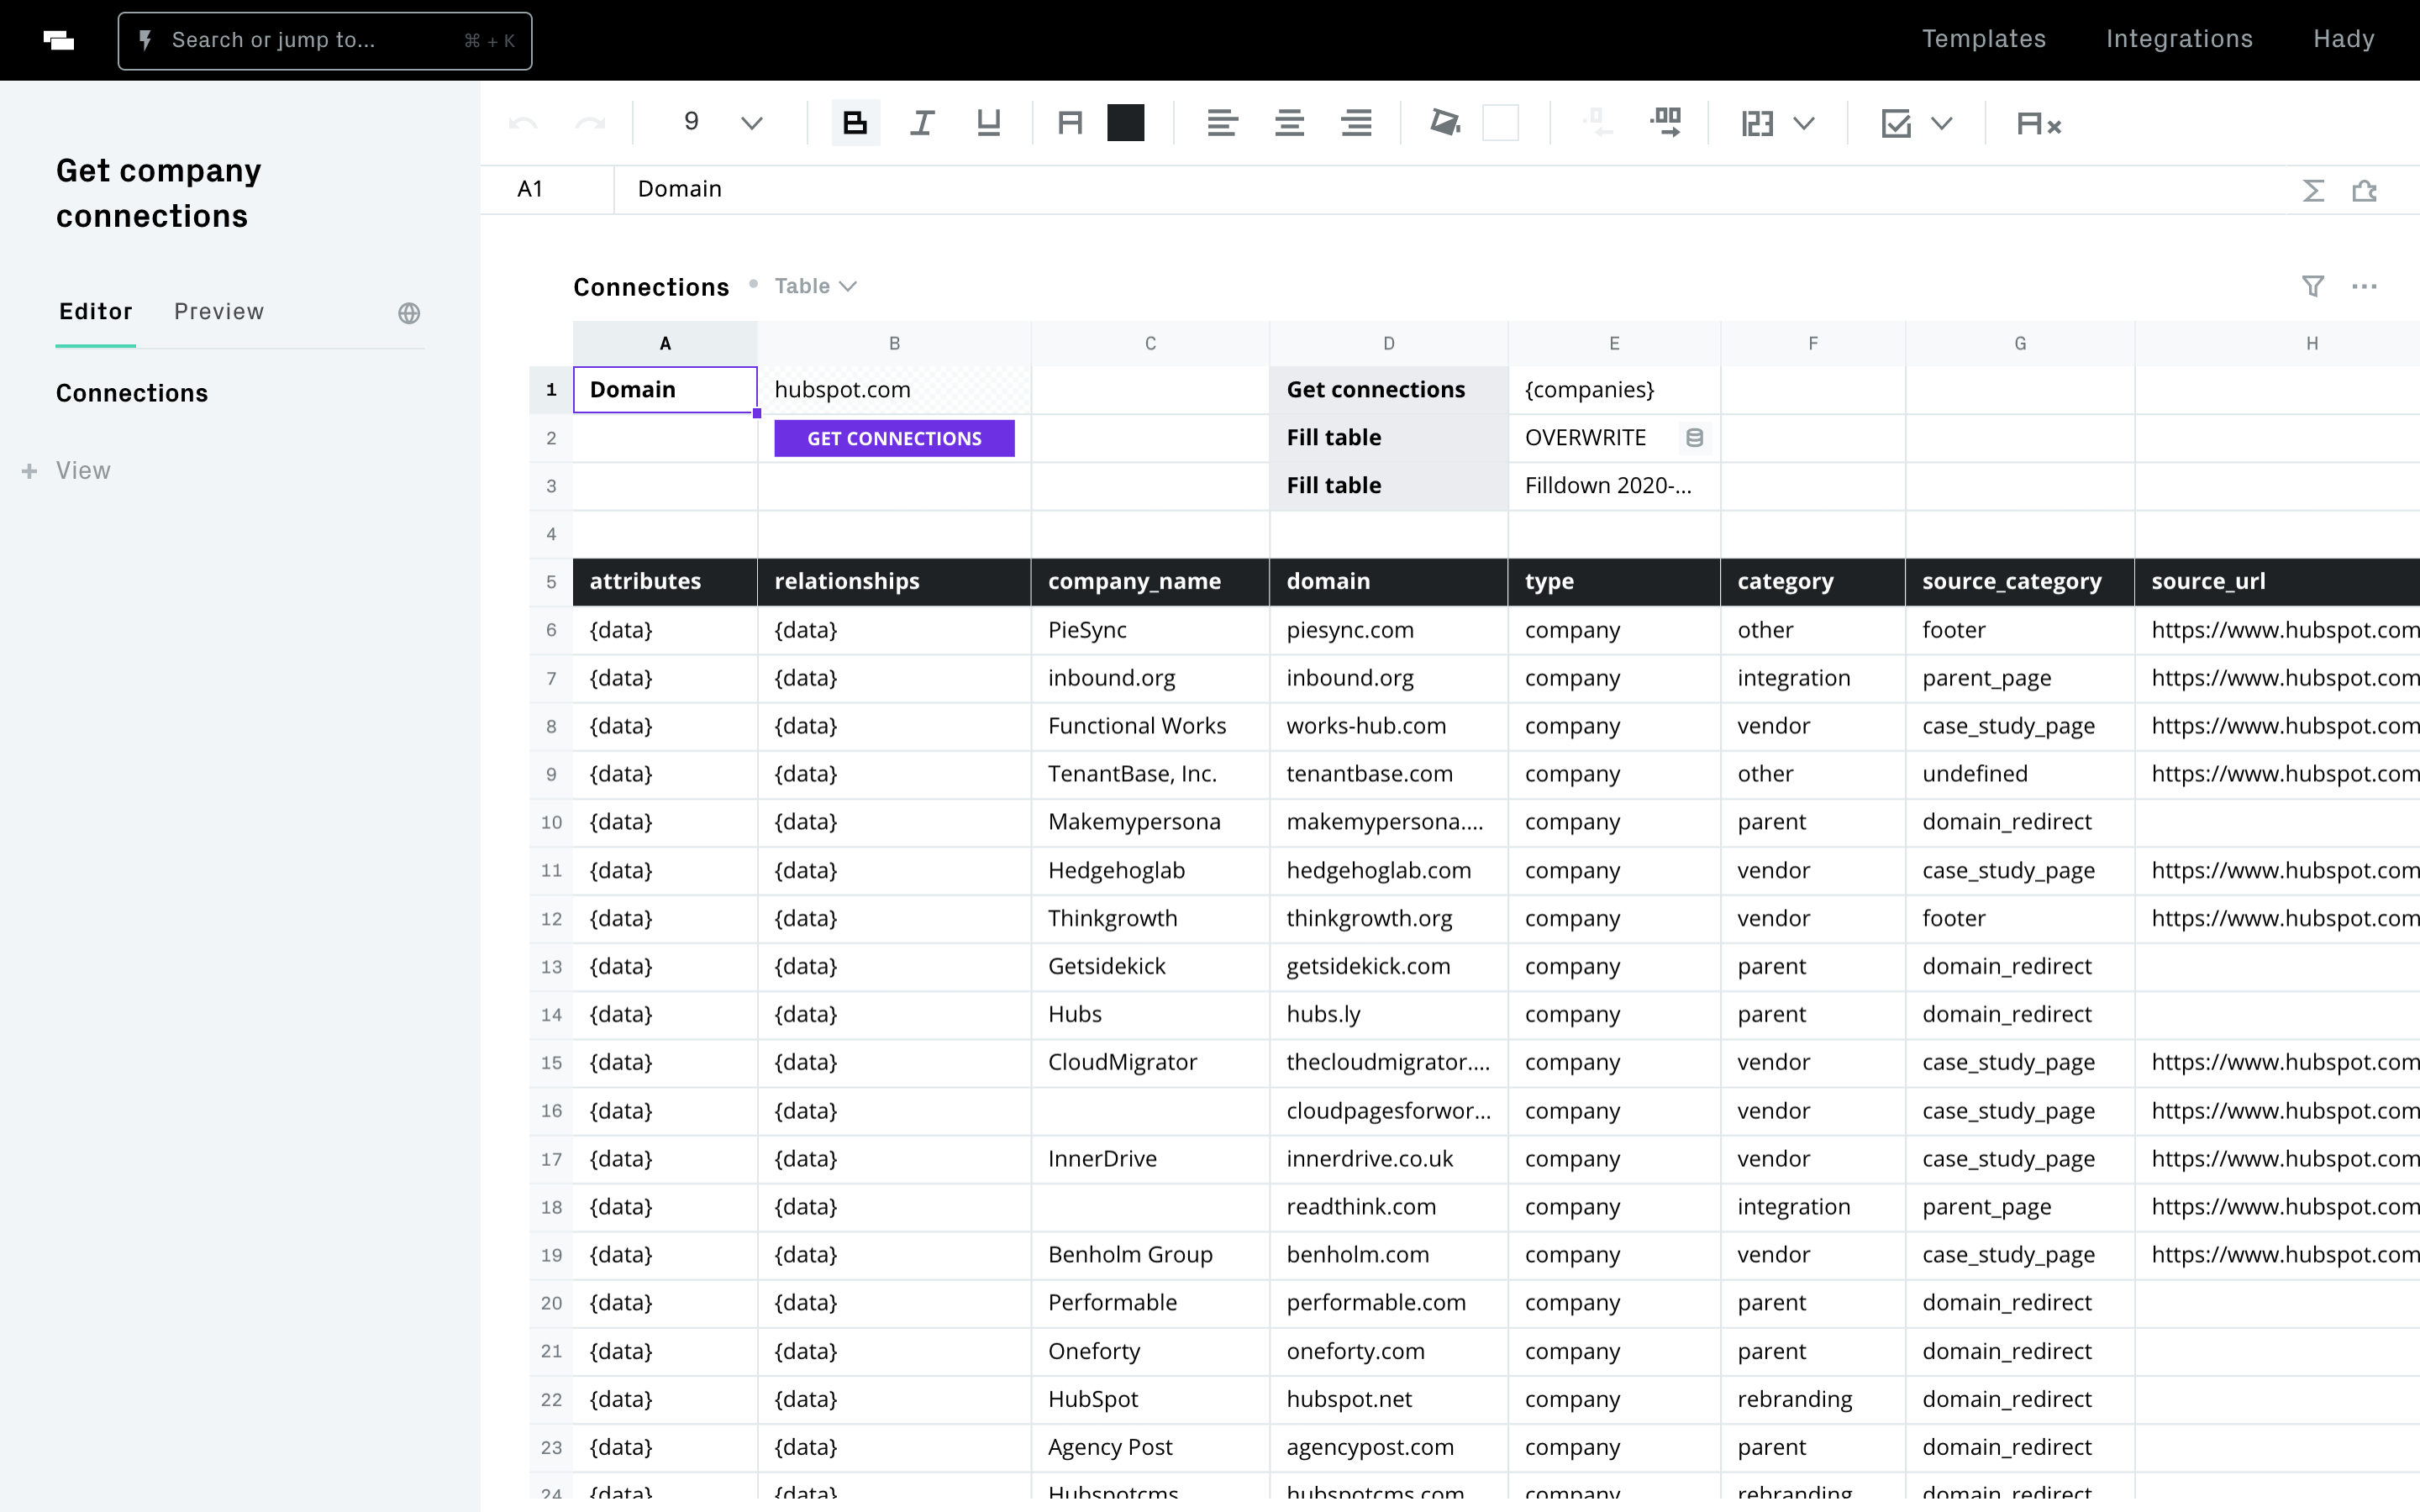Select the oneforty.com cell

click(x=1388, y=1352)
